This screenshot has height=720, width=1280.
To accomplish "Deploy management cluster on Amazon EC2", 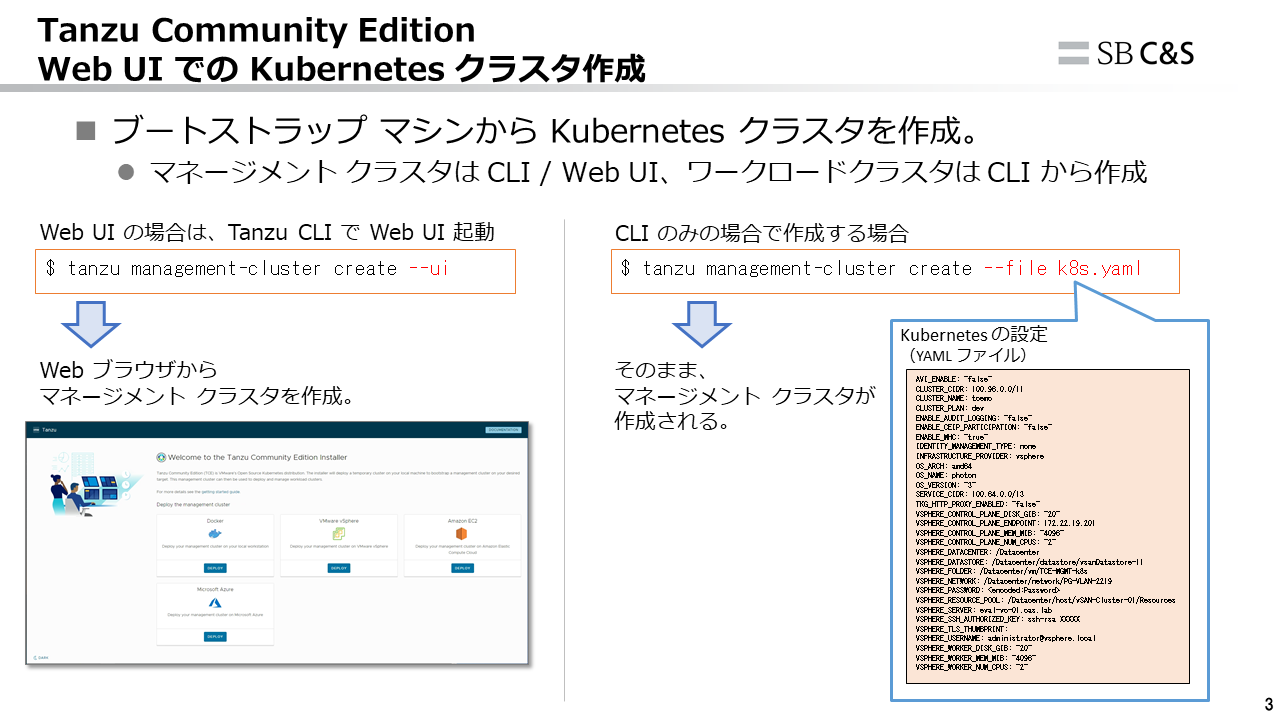I will coord(462,568).
